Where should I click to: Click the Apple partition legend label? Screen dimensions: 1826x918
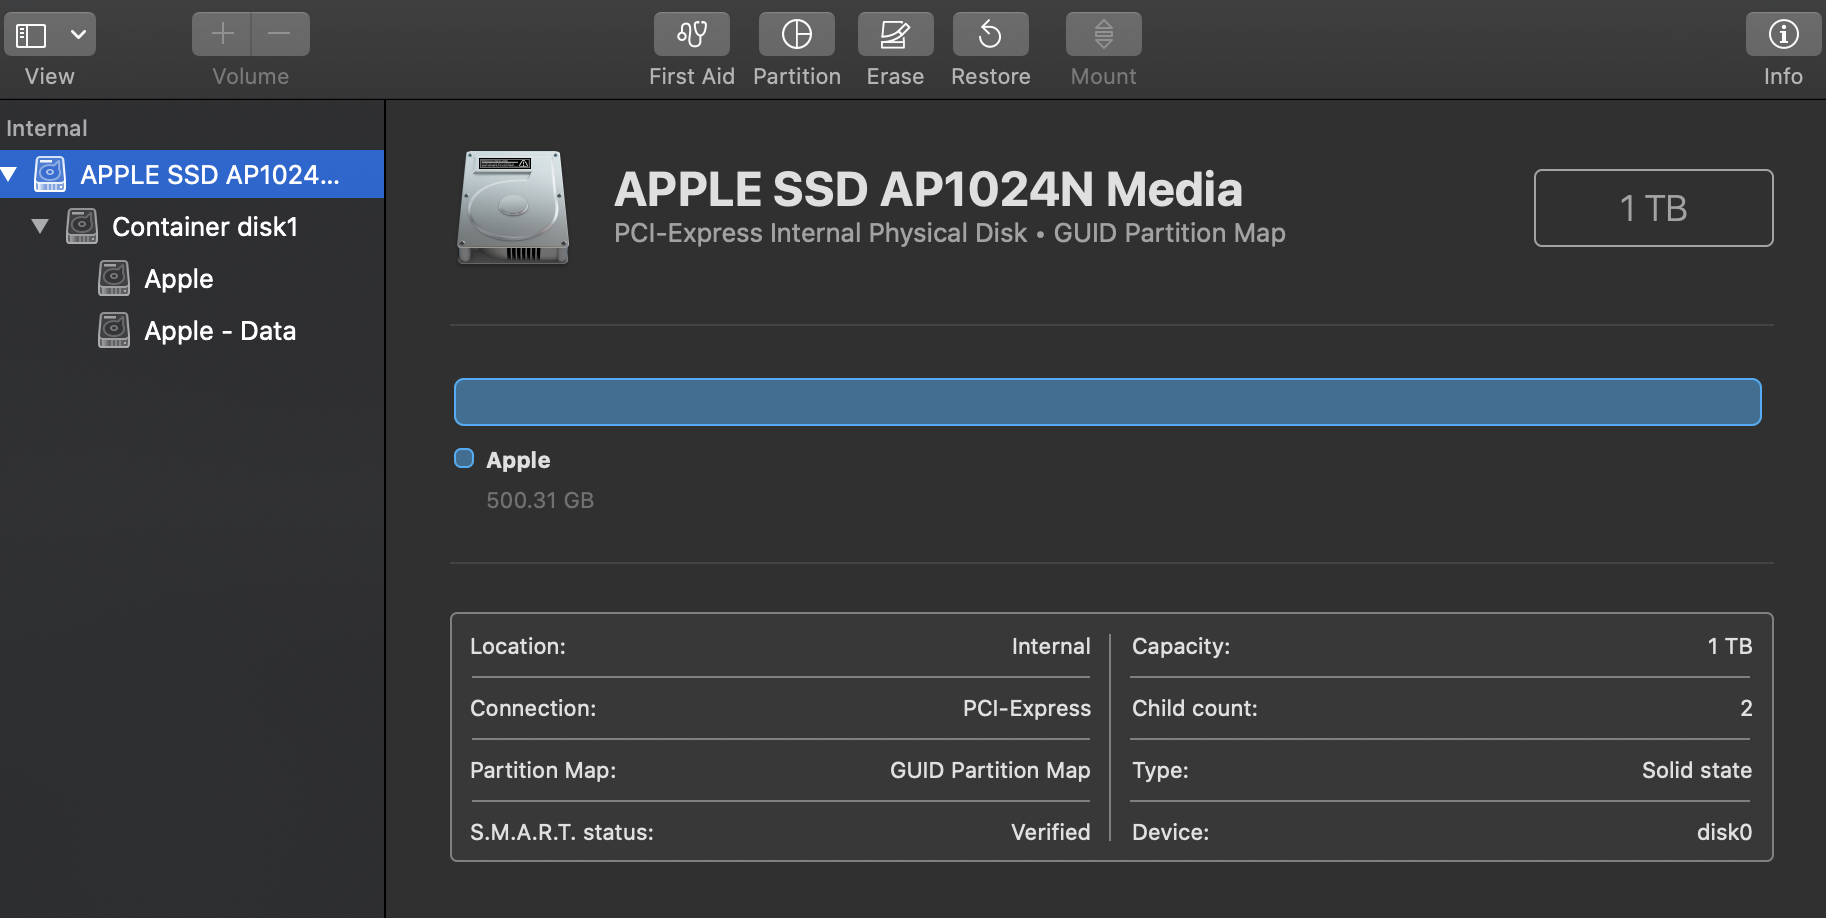click(x=518, y=460)
